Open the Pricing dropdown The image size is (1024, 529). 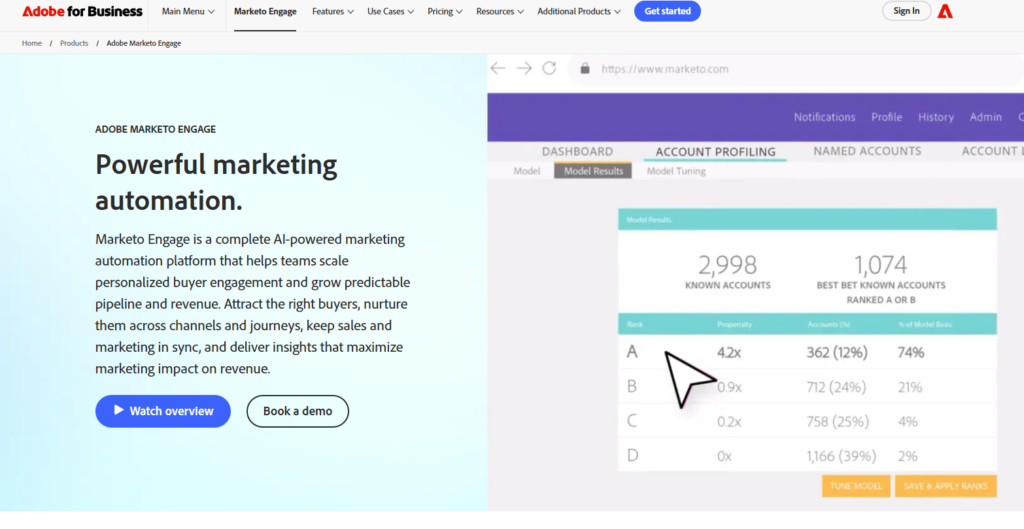(445, 11)
